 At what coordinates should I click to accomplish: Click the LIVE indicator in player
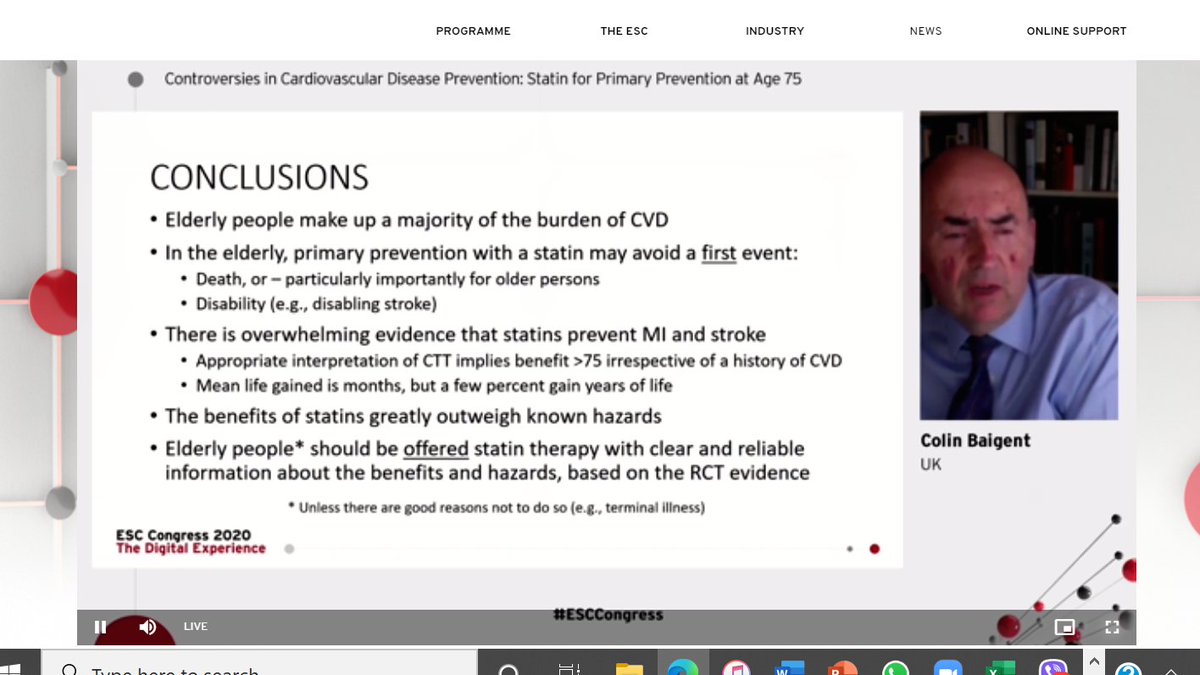coord(195,627)
